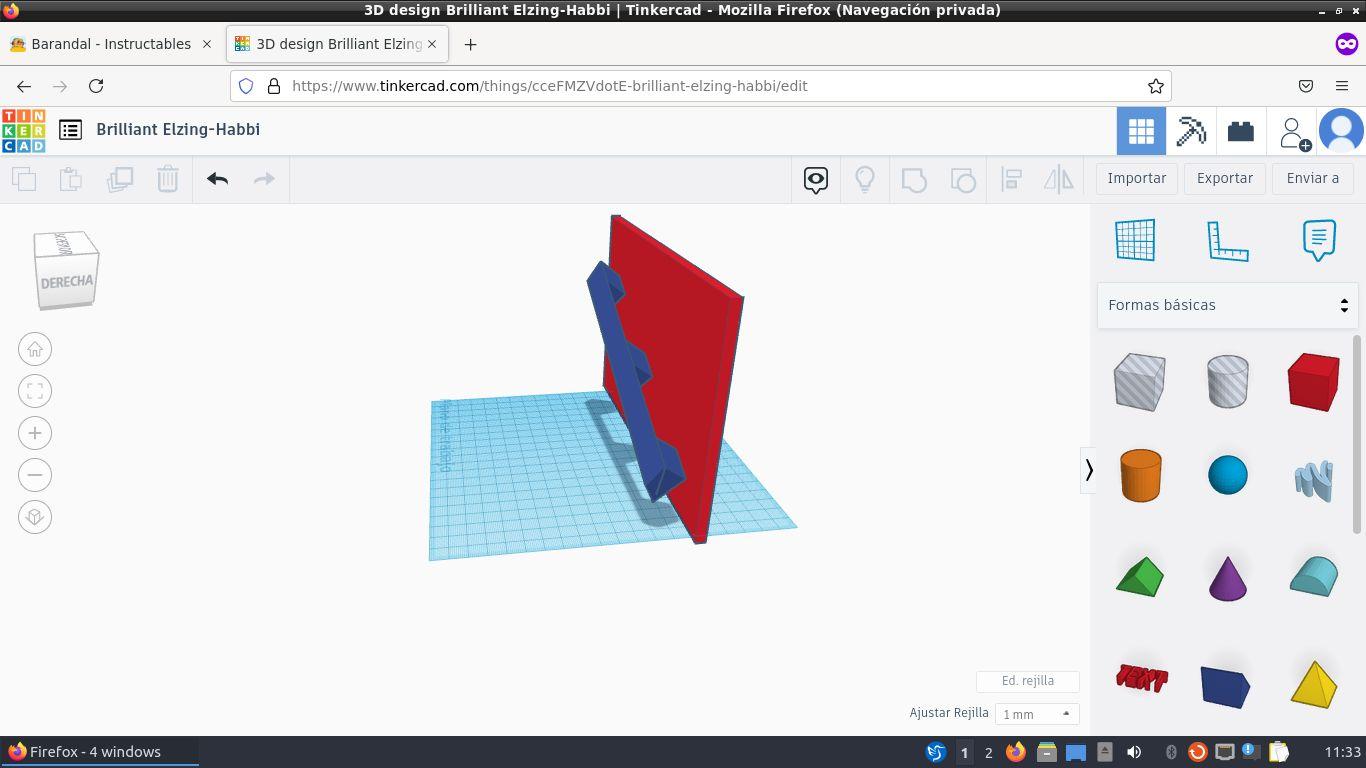Bookmark this page with star icon
Viewport: 1366px width, 768px height.
(1156, 86)
